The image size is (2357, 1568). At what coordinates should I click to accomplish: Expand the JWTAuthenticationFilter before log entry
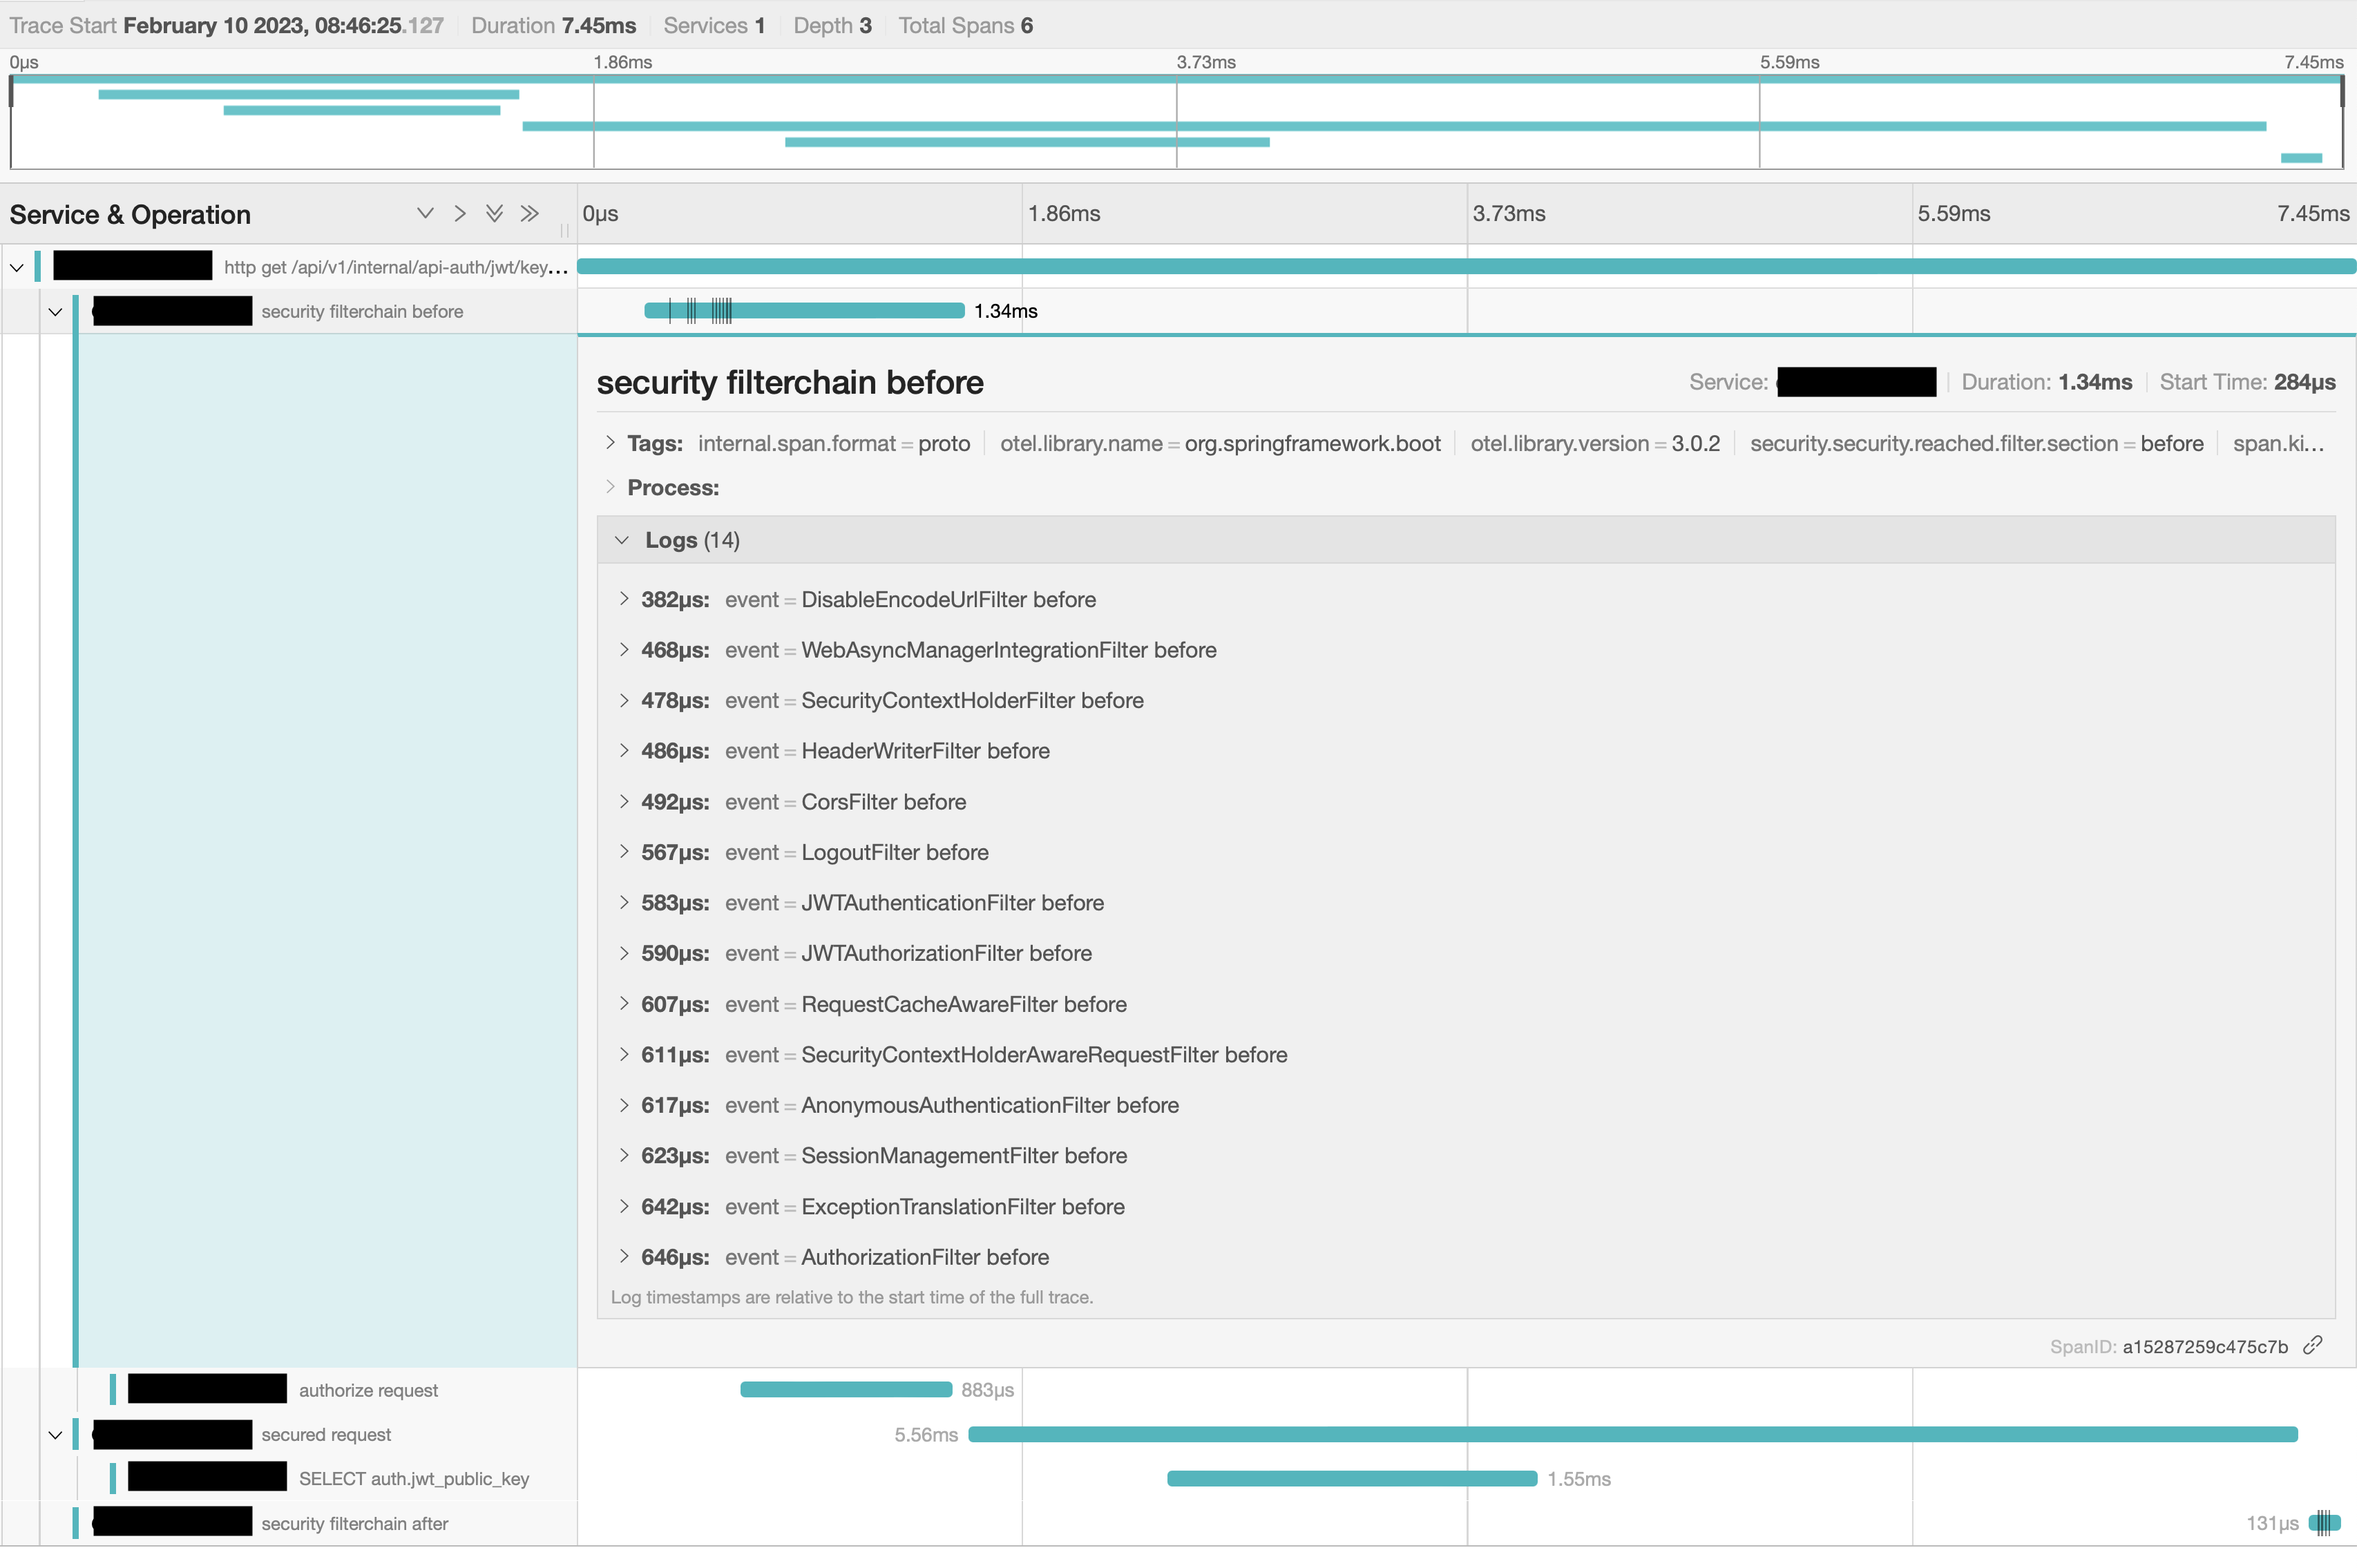point(624,902)
